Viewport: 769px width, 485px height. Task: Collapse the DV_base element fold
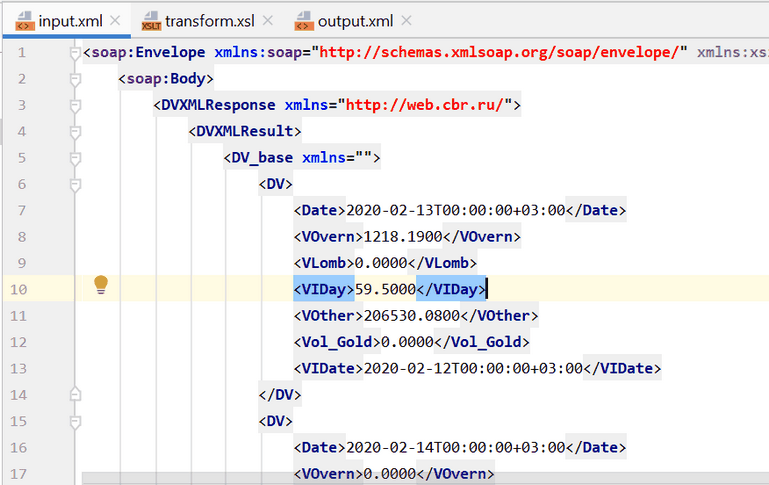(75, 158)
